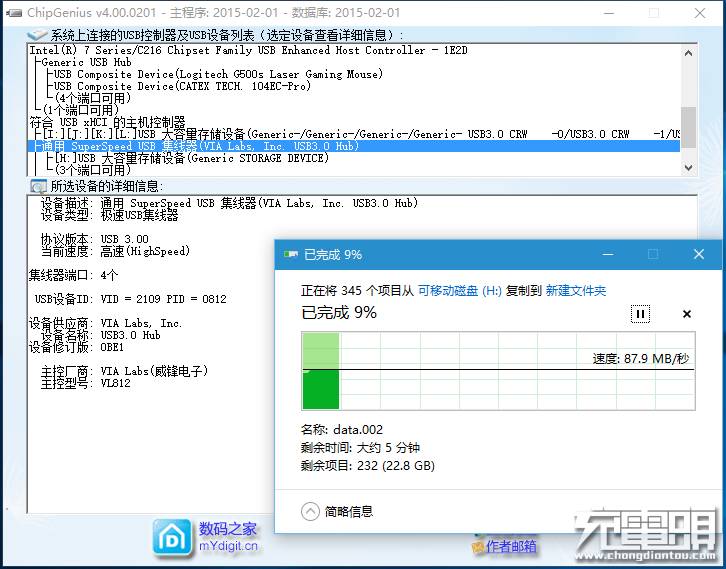Minimize the ChipGenius window
Image resolution: width=726 pixels, height=569 pixels.
tap(609, 13)
